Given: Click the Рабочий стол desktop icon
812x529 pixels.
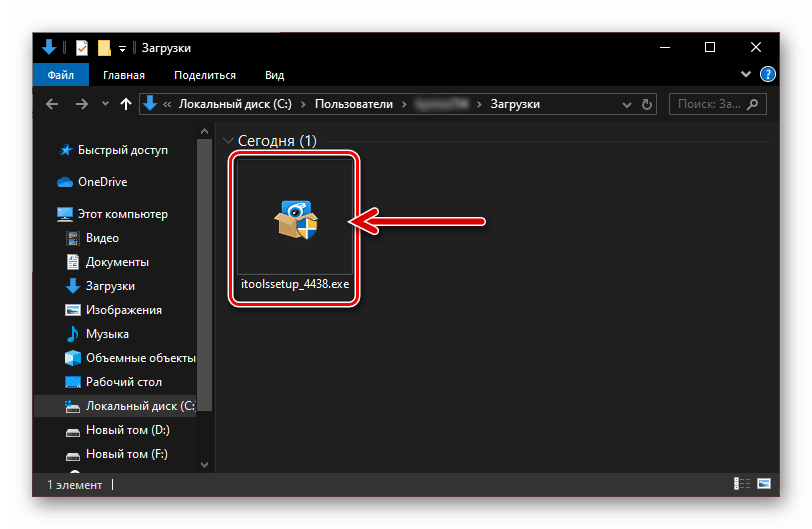Looking at the screenshot, I should coord(72,382).
